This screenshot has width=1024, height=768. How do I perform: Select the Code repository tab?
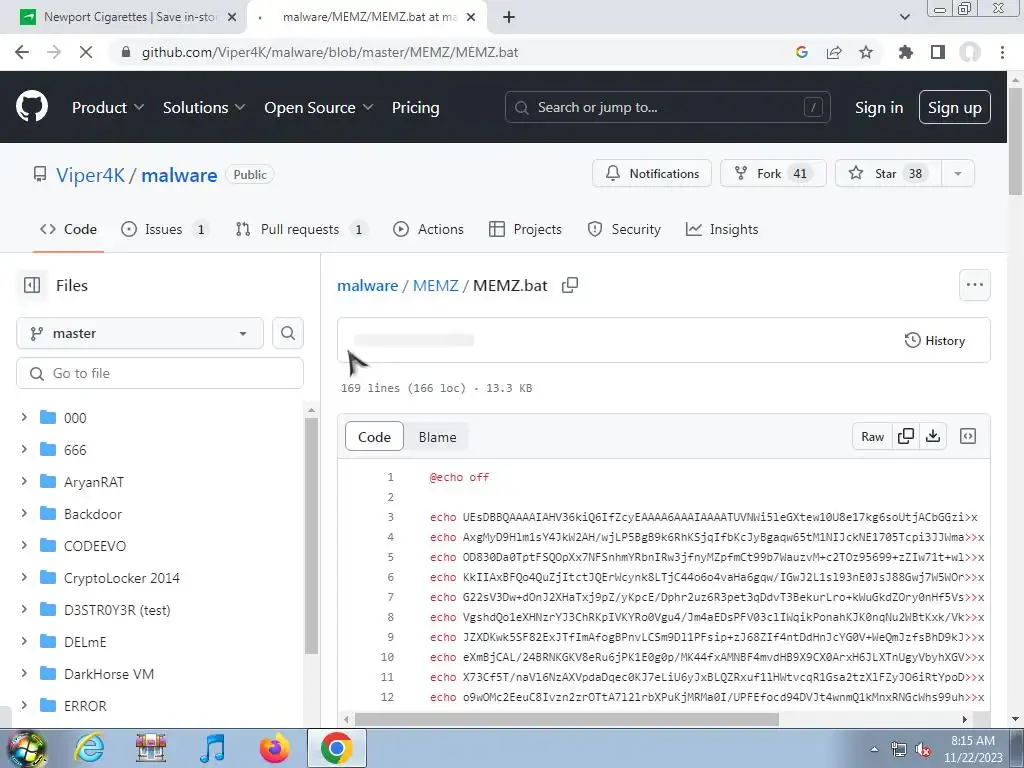69,229
